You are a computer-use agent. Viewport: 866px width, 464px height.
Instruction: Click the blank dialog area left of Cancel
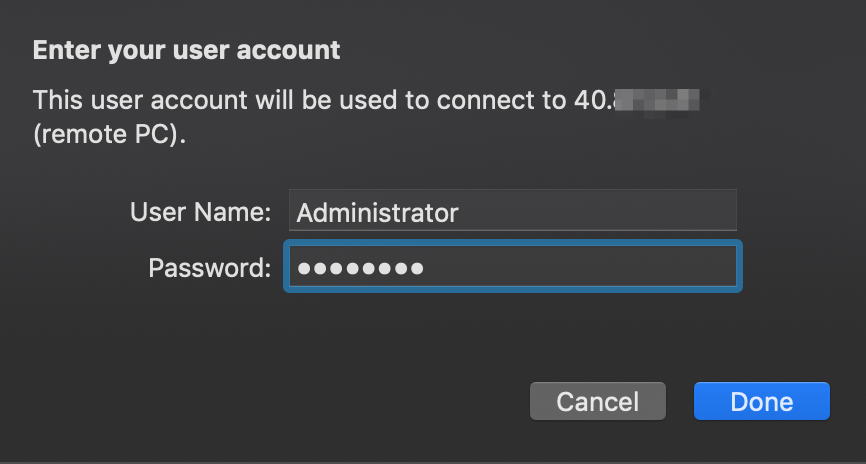pos(276,401)
